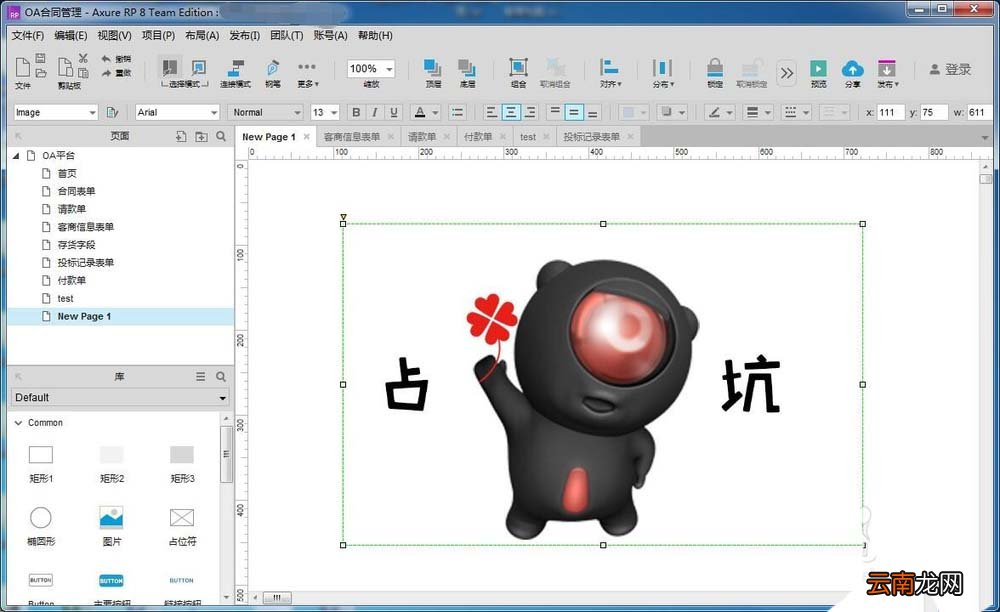Edit the w width field

click(x=980, y=112)
